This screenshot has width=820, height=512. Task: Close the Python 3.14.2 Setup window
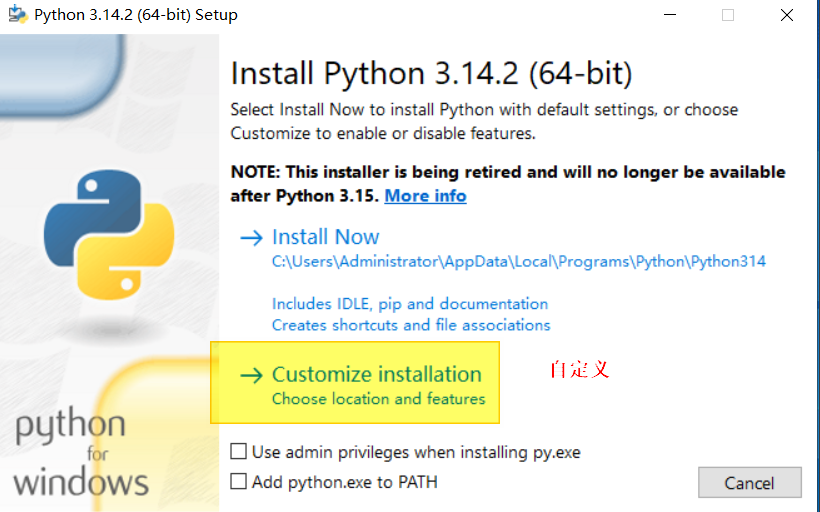coord(787,15)
